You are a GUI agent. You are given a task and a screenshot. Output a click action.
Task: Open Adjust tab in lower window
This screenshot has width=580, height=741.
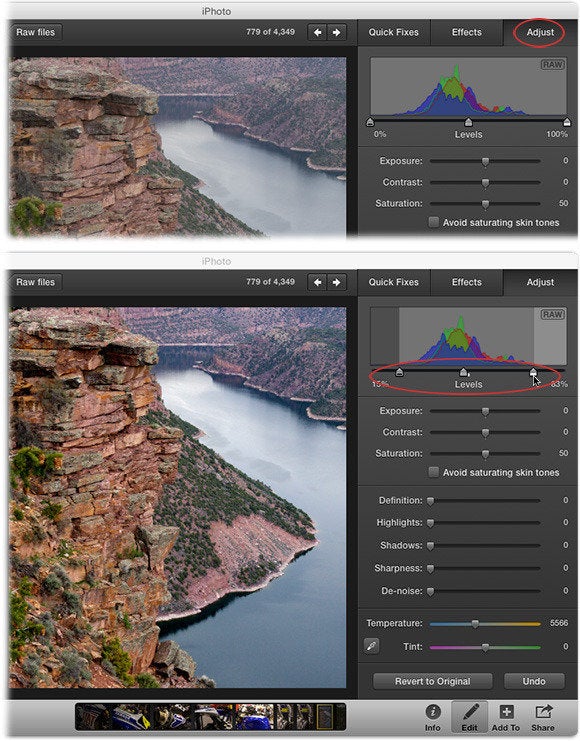pyautogui.click(x=540, y=282)
